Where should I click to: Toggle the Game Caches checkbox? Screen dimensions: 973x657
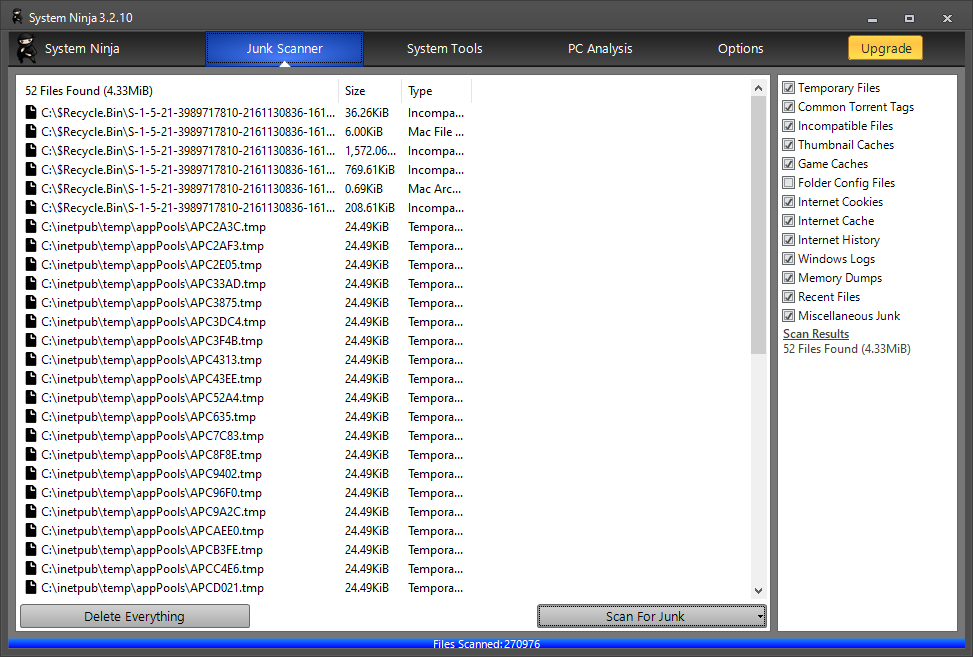(788, 164)
